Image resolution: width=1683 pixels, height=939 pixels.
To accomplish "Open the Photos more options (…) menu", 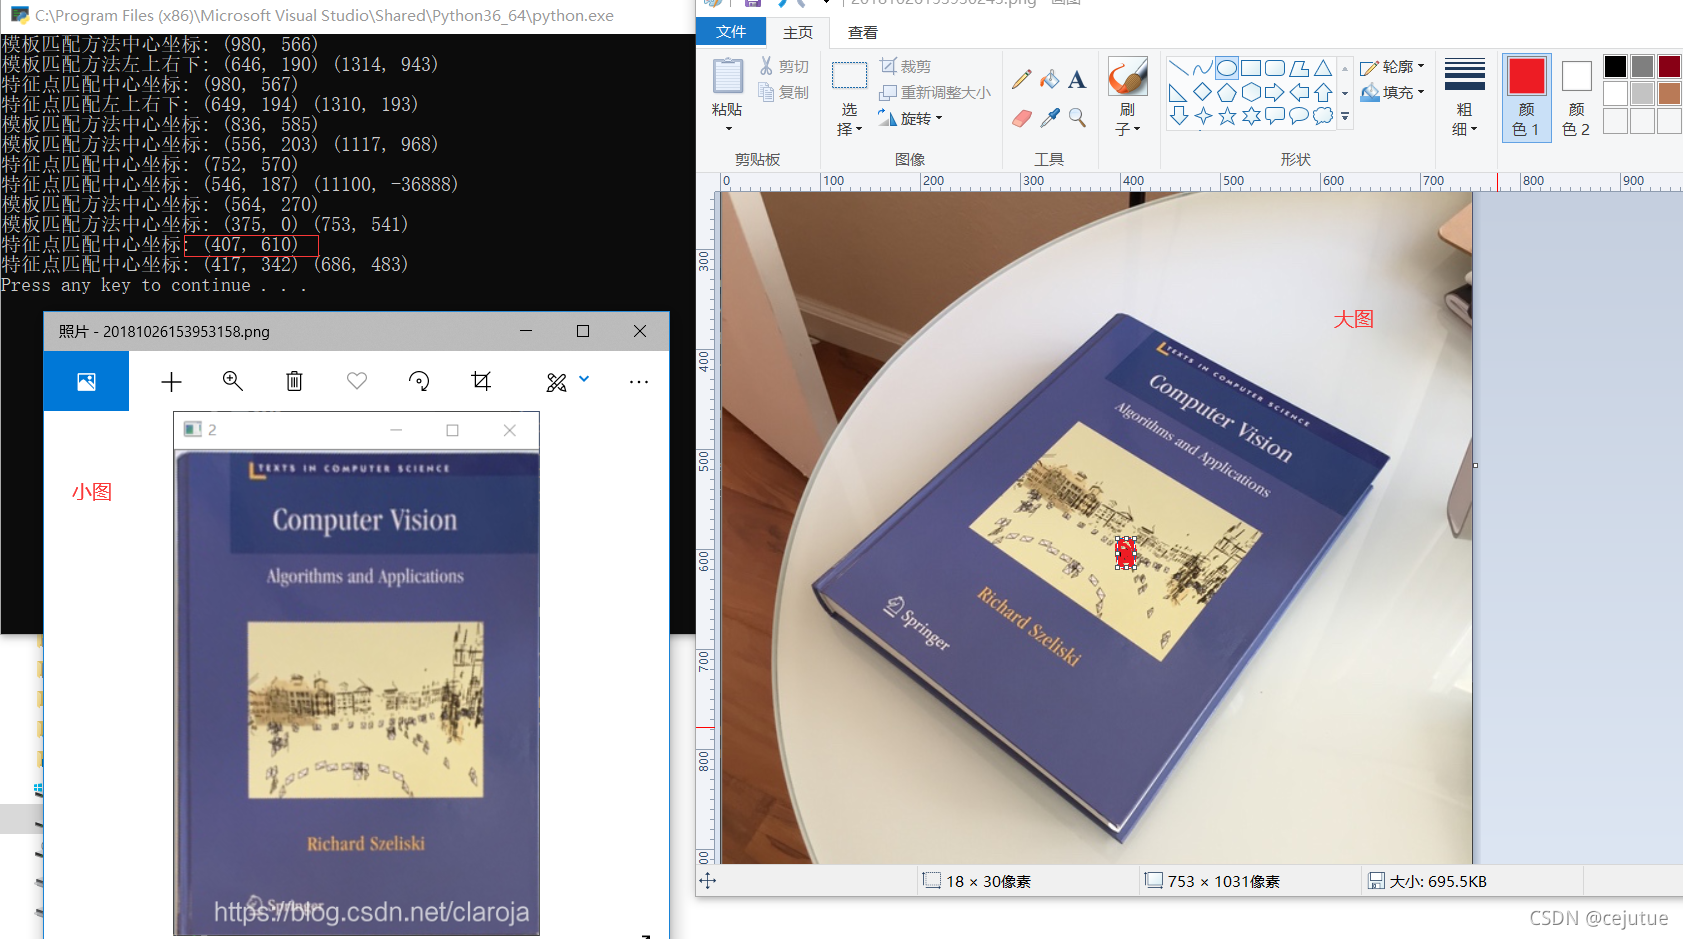I will pos(639,381).
